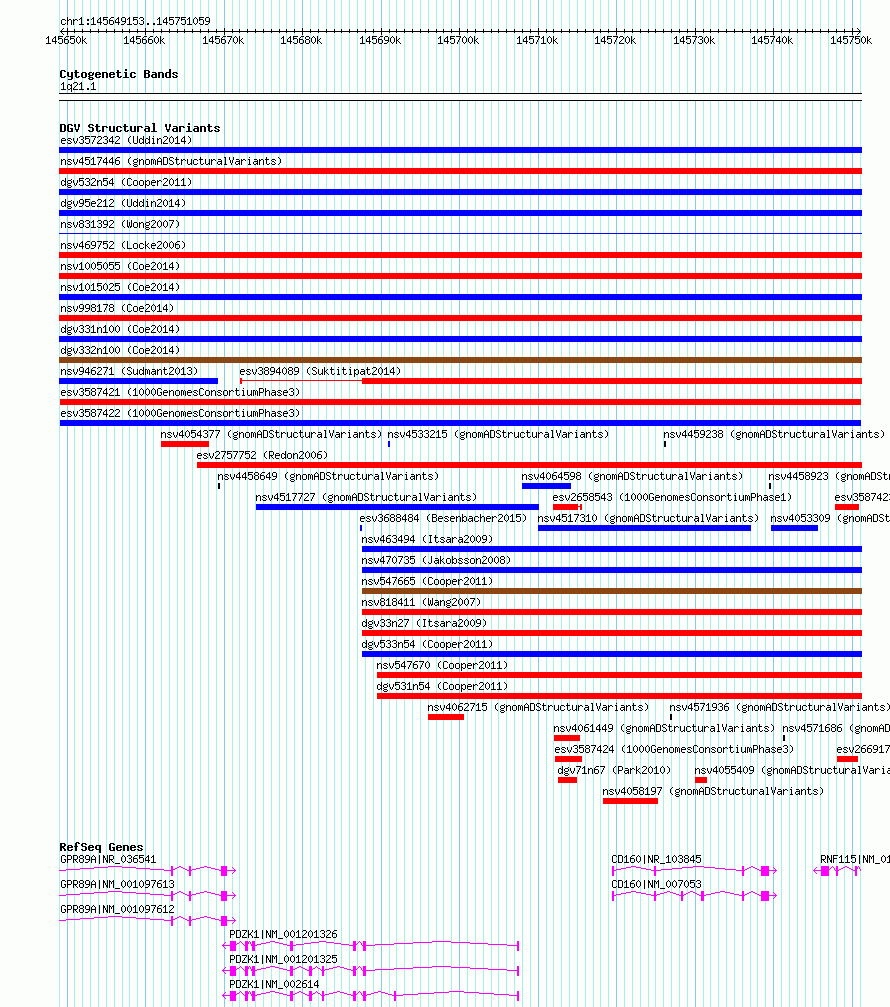Open the GPR89A|NR_036541 gene transcript

108,859
